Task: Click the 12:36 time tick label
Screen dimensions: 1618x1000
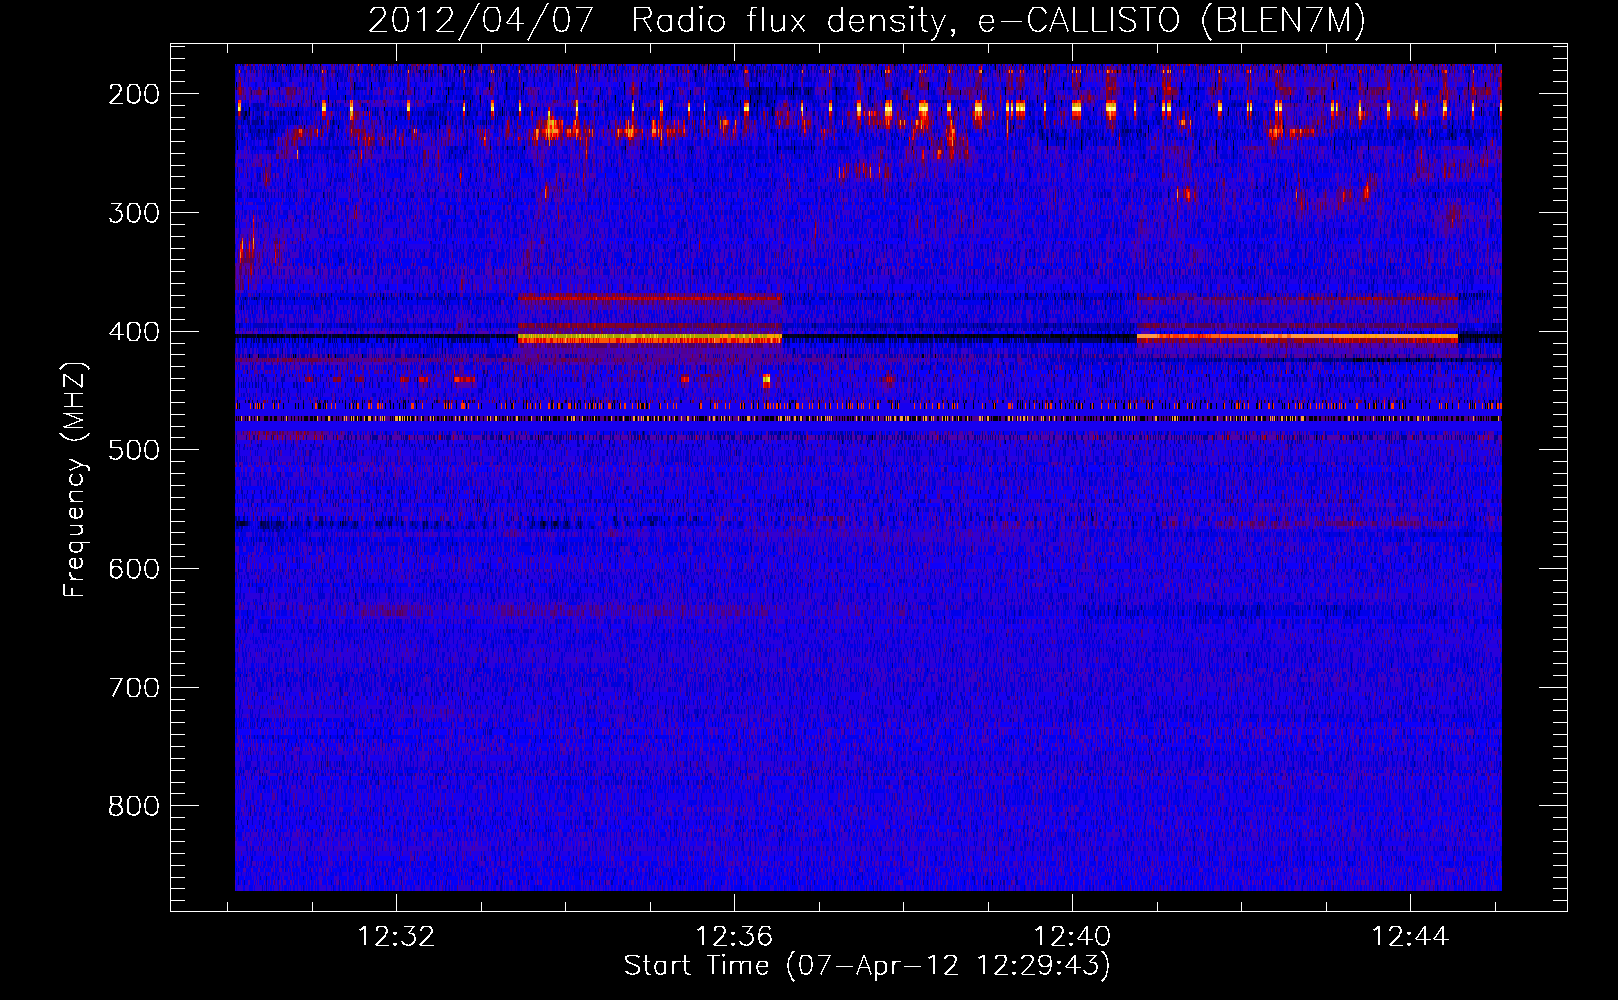Action: 734,937
